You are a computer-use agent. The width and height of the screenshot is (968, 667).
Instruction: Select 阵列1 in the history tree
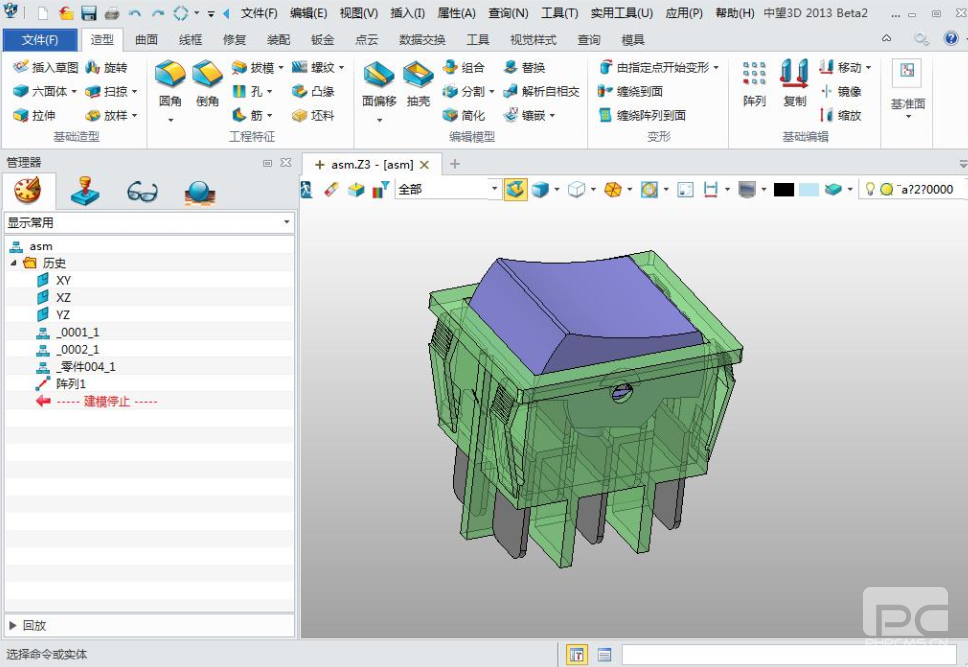click(71, 384)
